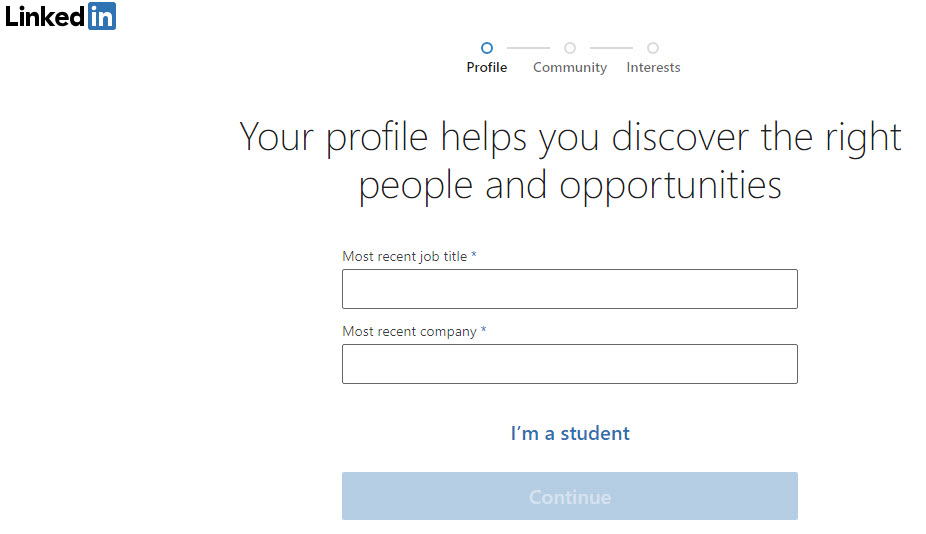Screen dimensions: 926x534
Task: Click the asterisk beside company label
Action: click(x=483, y=330)
